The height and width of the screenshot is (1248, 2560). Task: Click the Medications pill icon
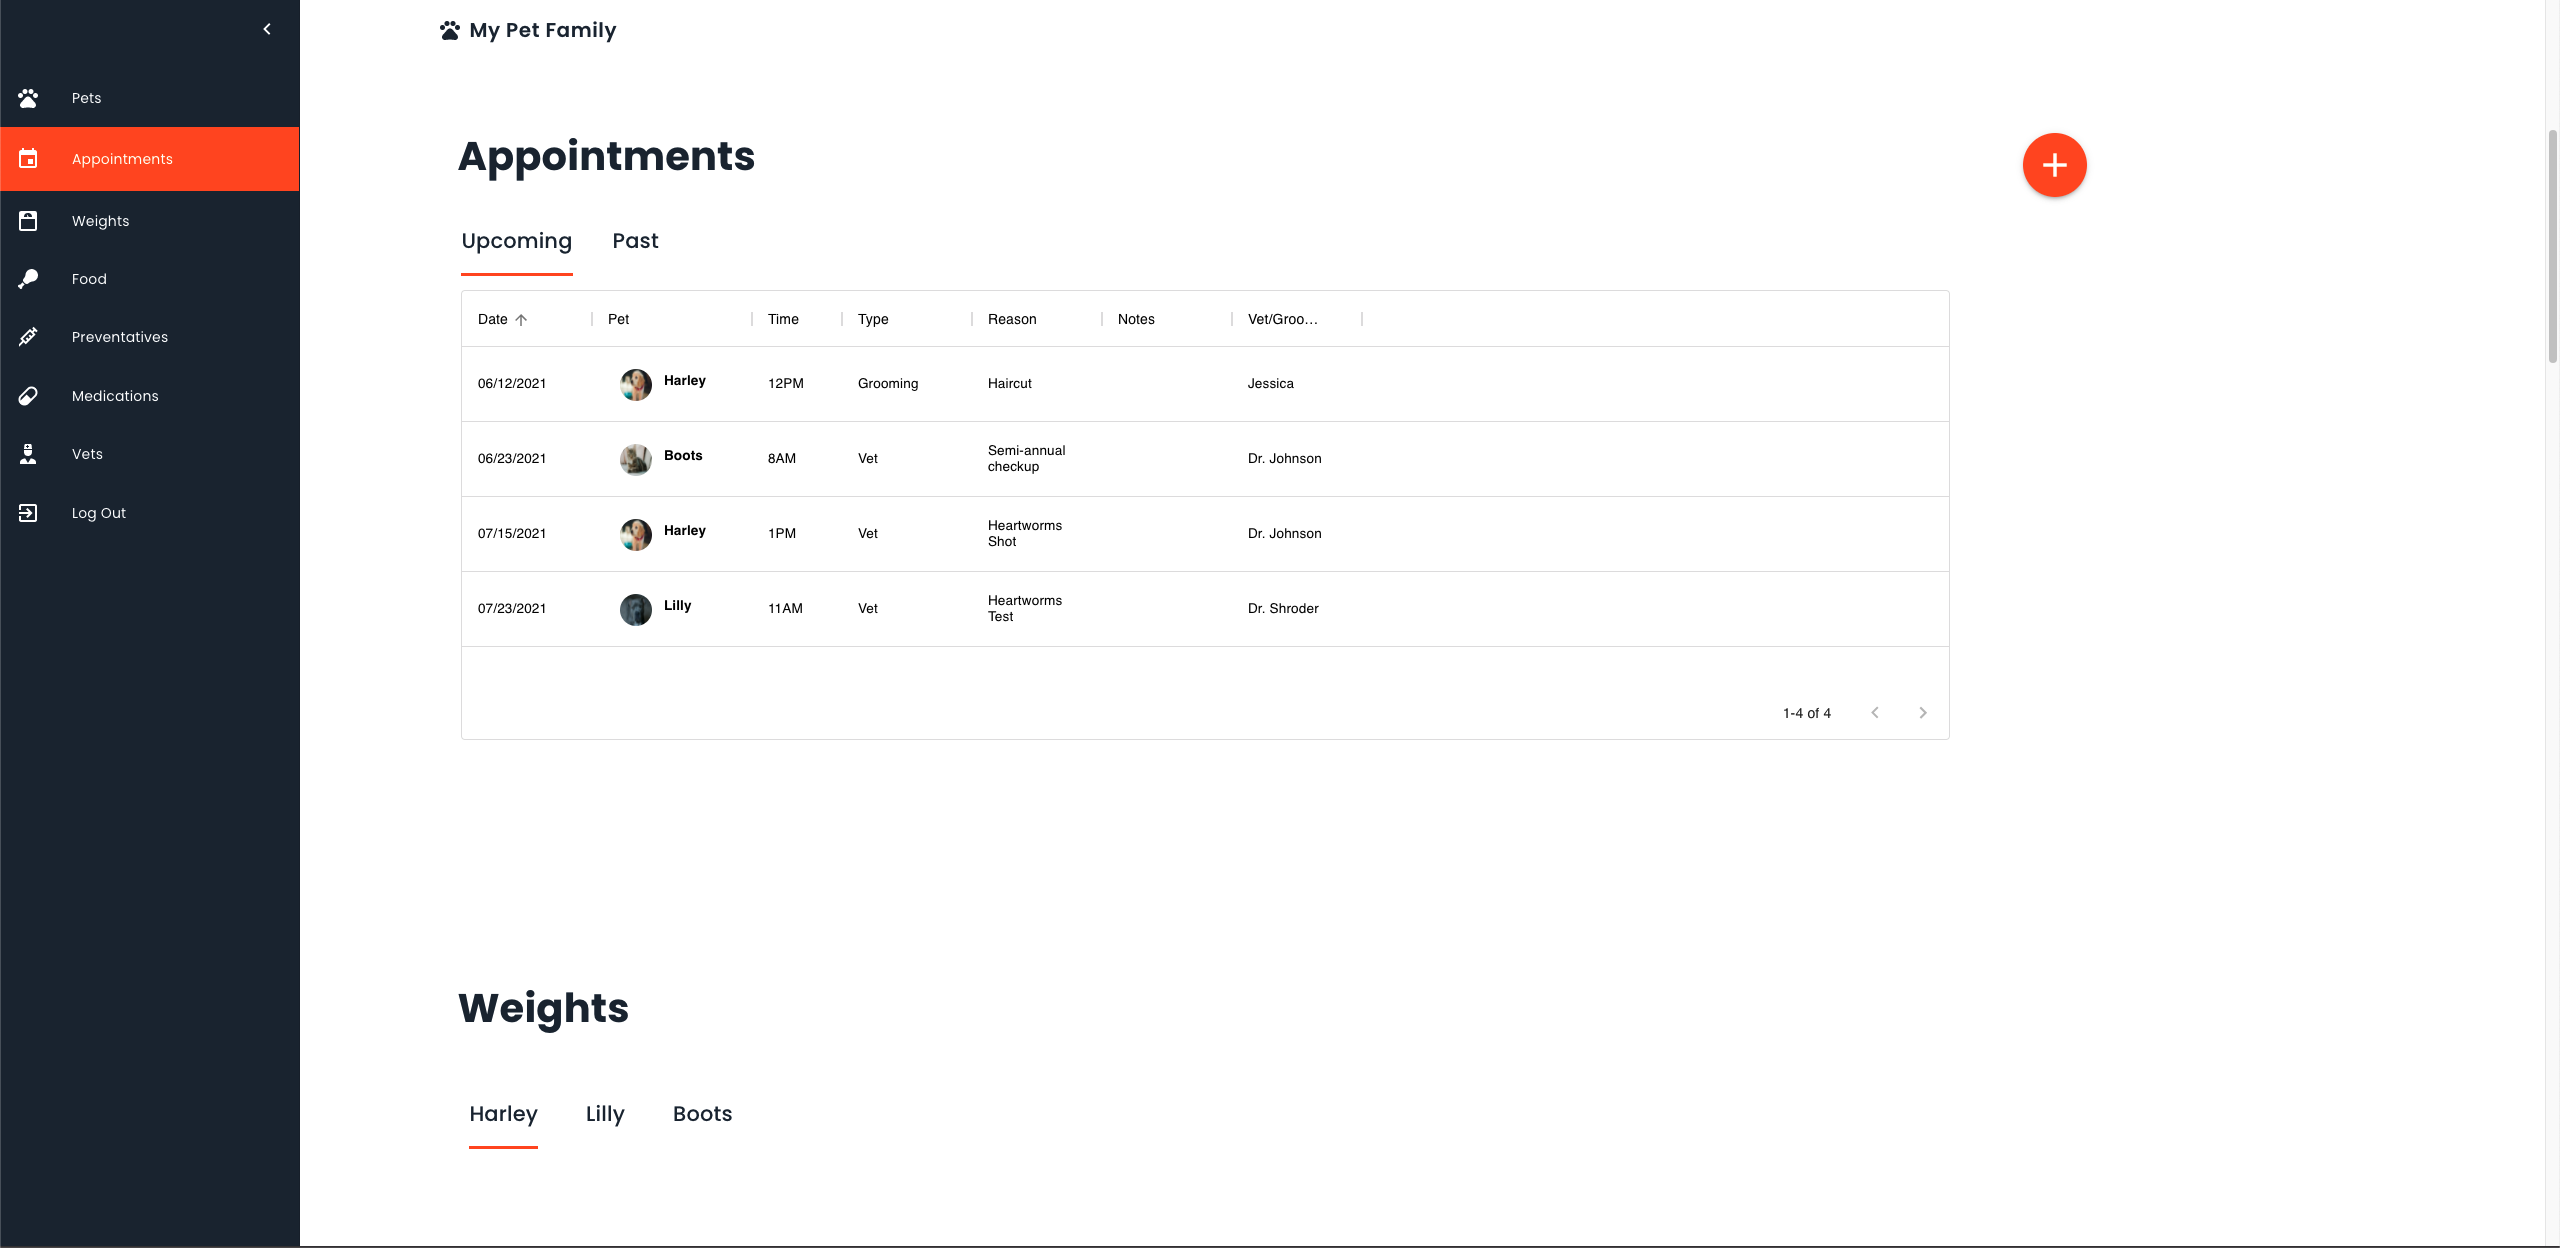click(28, 396)
